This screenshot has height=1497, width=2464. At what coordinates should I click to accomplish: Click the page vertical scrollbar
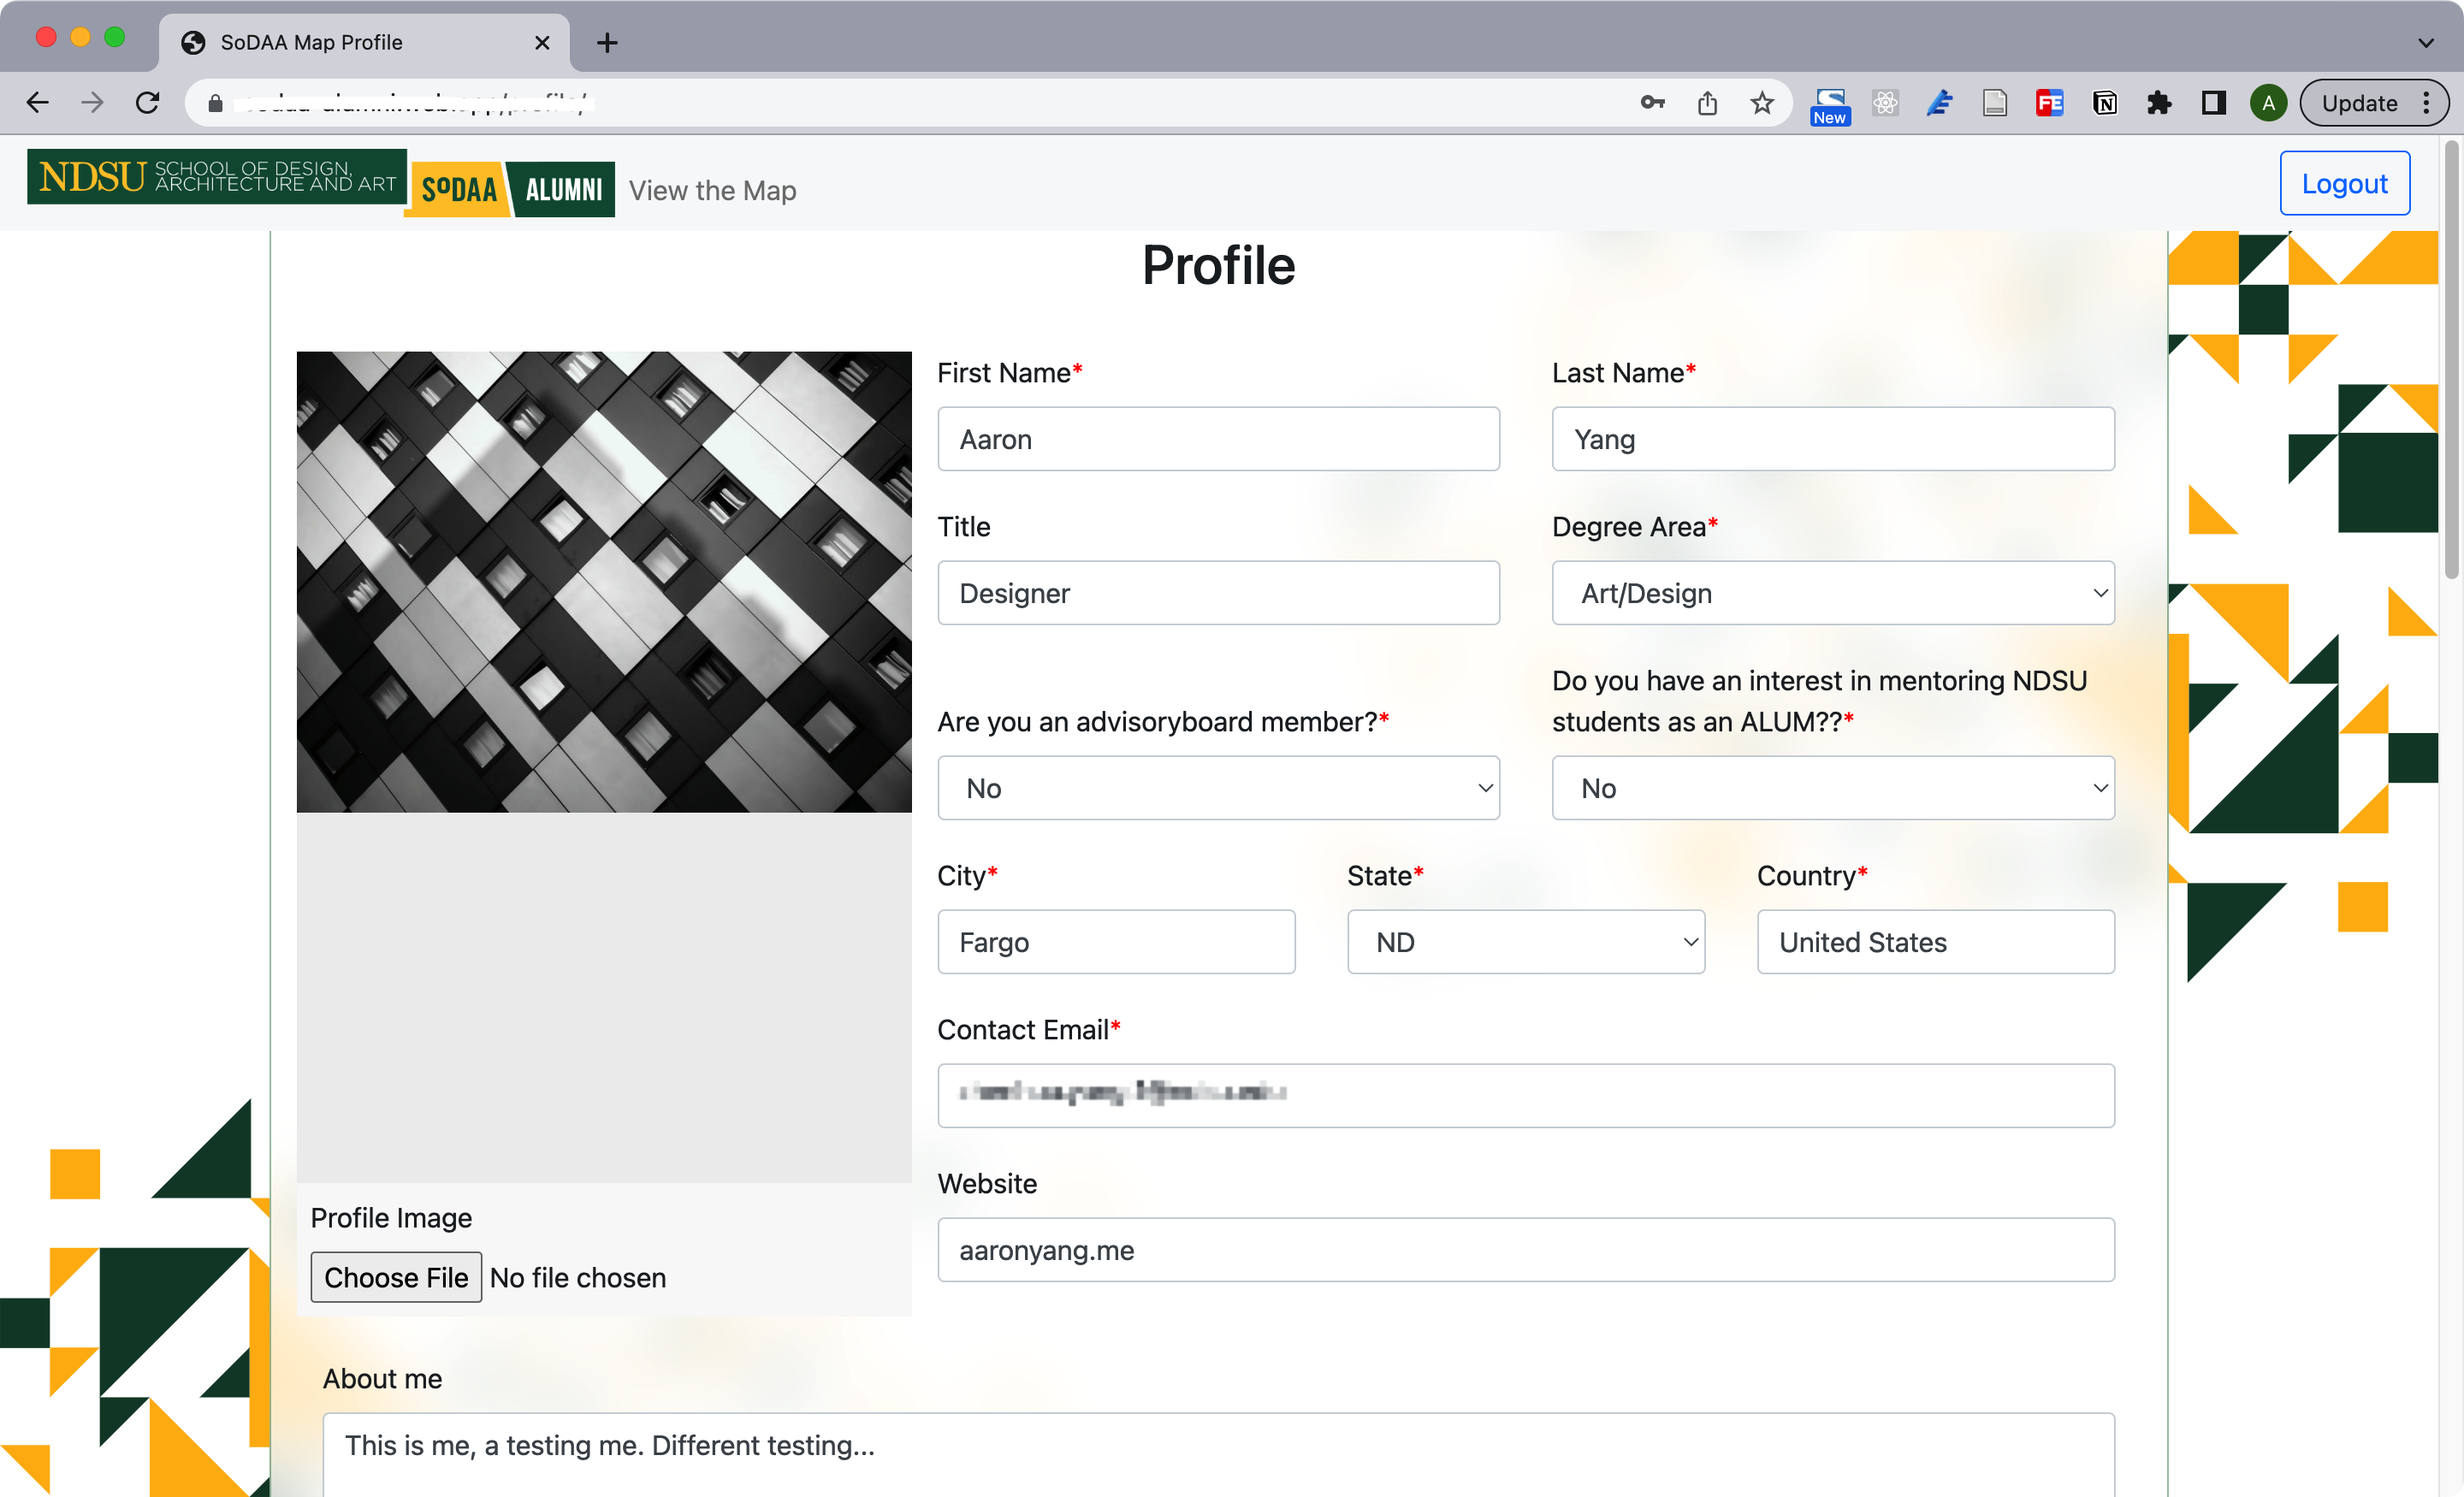click(2451, 360)
